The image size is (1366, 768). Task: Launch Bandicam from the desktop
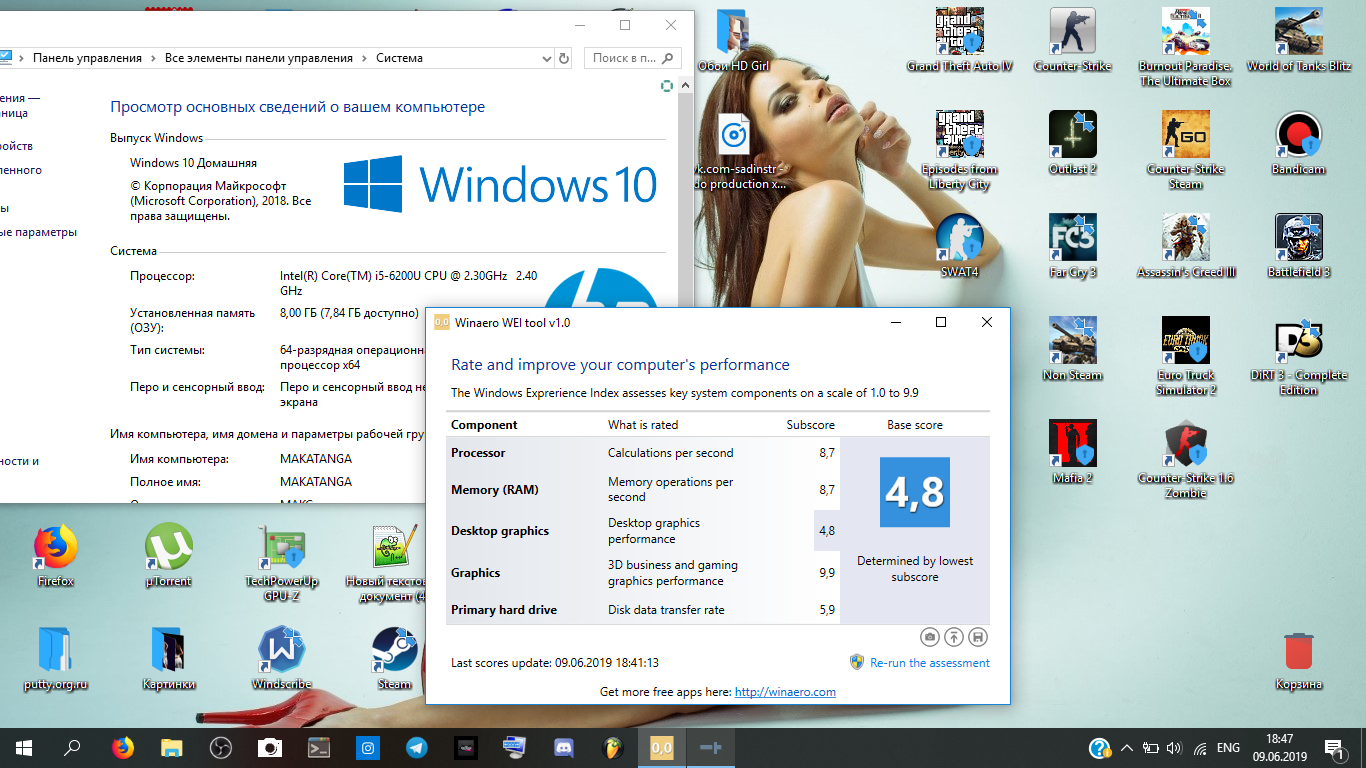point(1299,143)
